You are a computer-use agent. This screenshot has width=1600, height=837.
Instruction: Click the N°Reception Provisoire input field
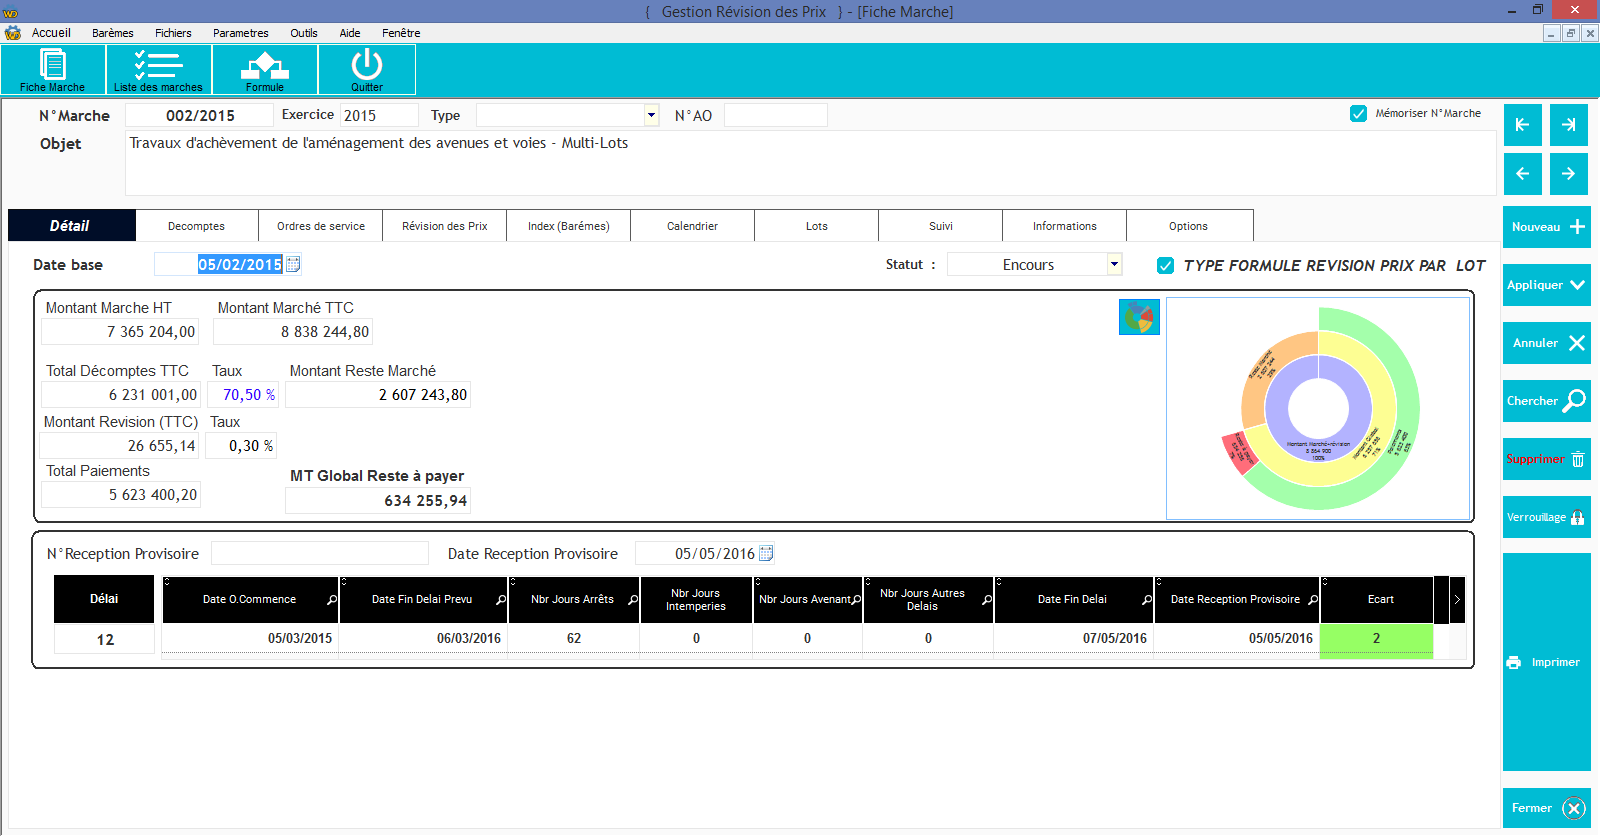pyautogui.click(x=320, y=554)
